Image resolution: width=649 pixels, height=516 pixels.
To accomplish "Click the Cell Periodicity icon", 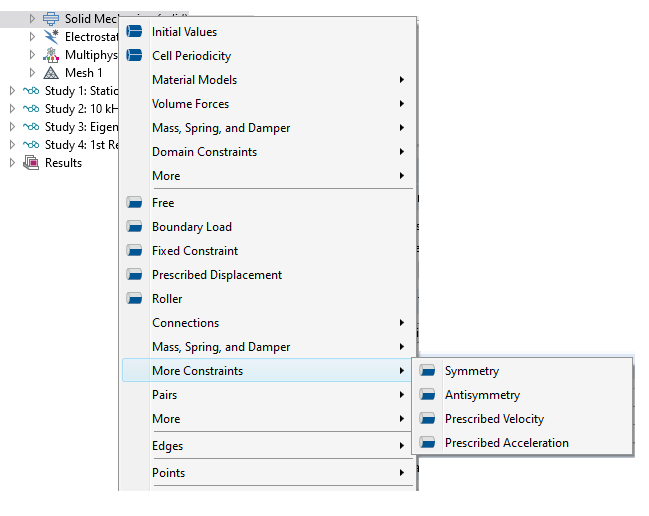I will click(x=134, y=56).
